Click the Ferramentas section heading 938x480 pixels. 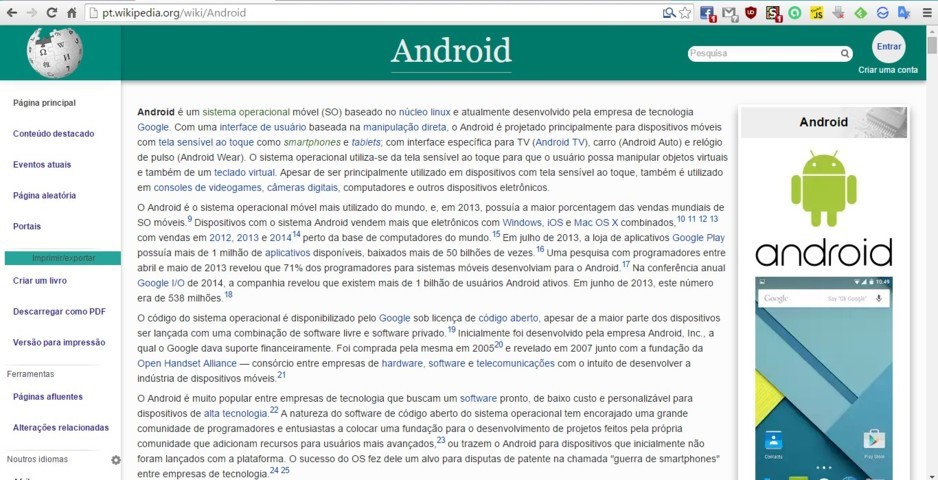[x=31, y=374]
